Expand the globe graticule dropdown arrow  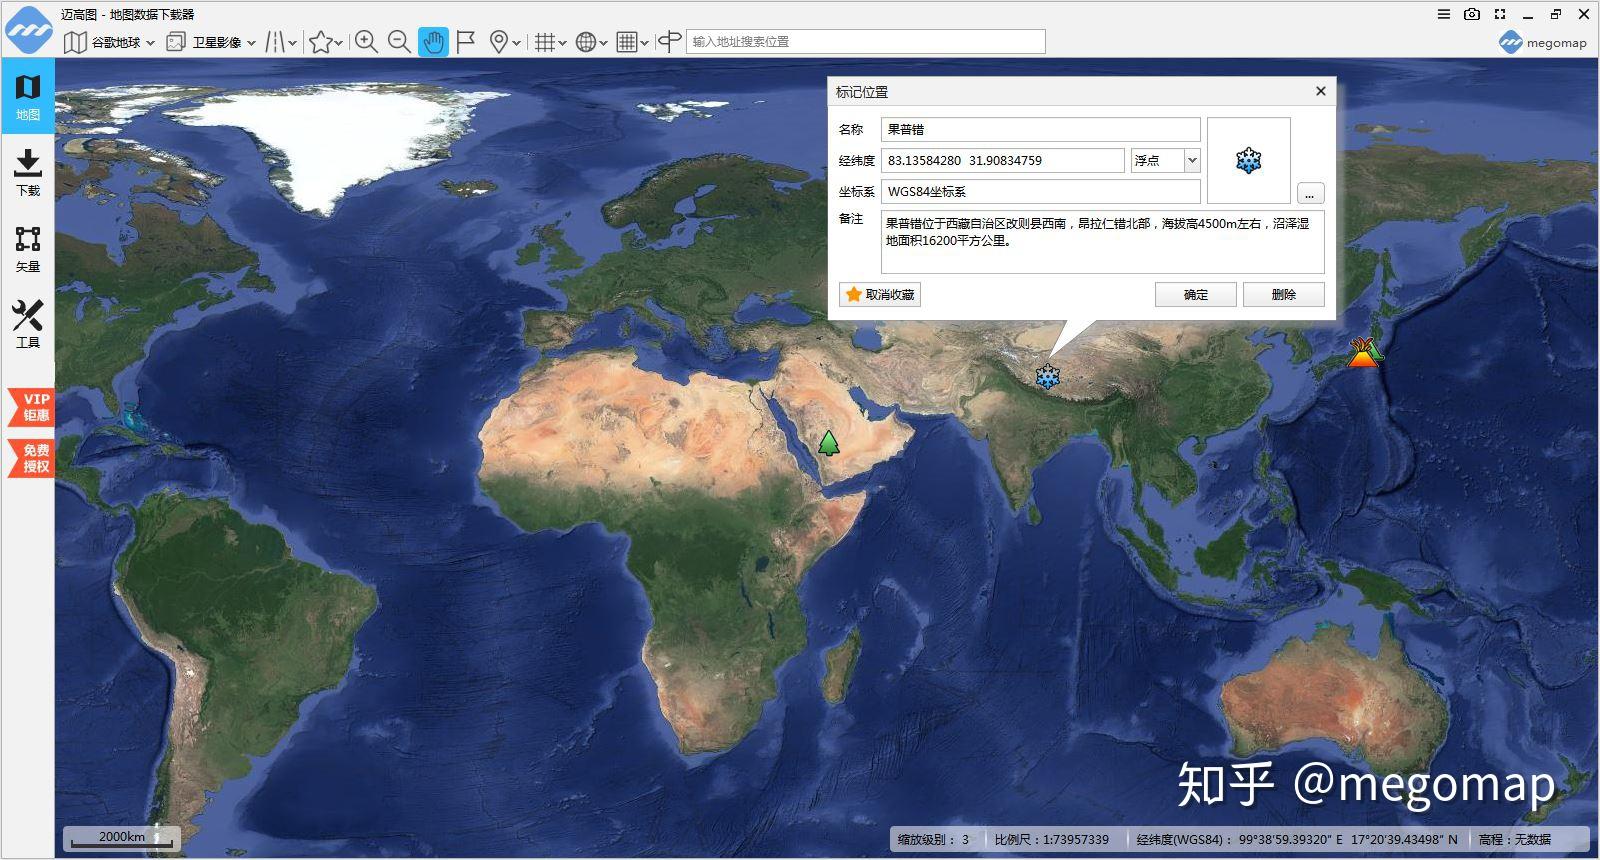(603, 43)
